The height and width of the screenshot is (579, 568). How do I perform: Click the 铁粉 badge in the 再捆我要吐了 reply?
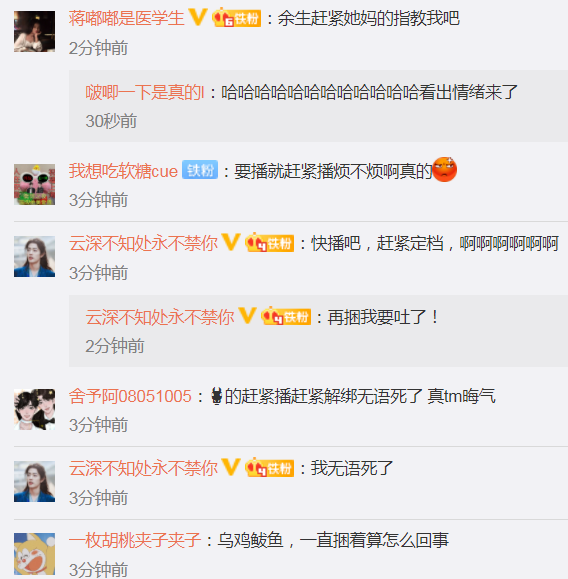coord(286,316)
